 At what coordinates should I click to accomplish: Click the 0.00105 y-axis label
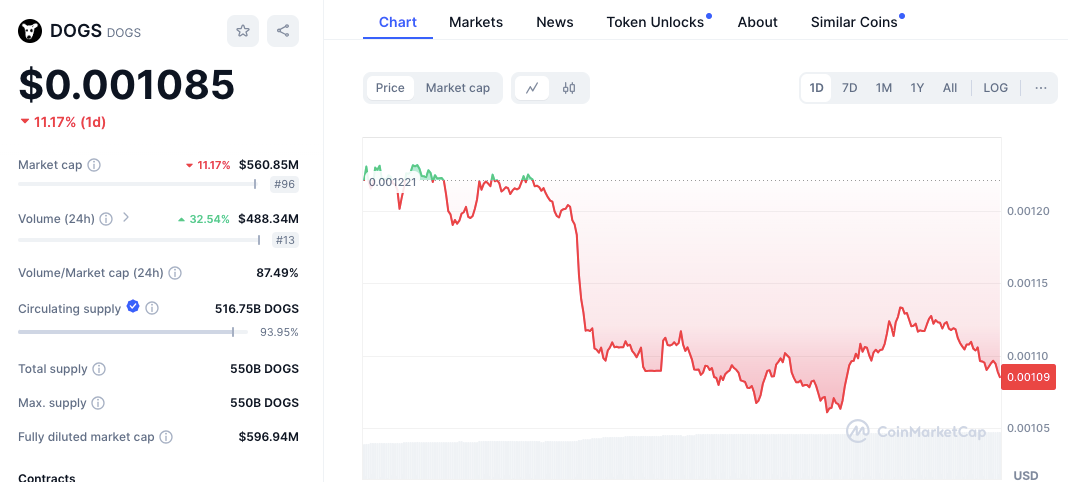point(1027,428)
